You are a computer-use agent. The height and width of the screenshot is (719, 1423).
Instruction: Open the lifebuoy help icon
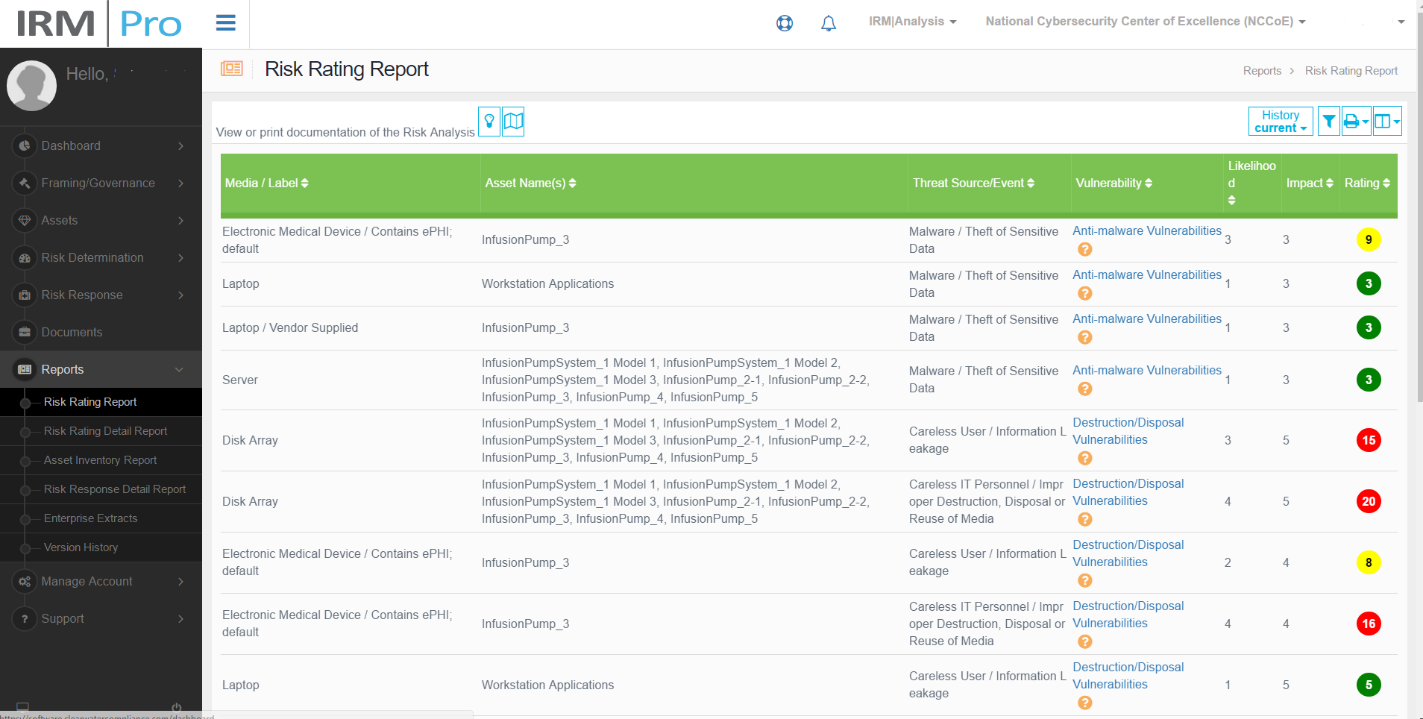[x=785, y=23]
